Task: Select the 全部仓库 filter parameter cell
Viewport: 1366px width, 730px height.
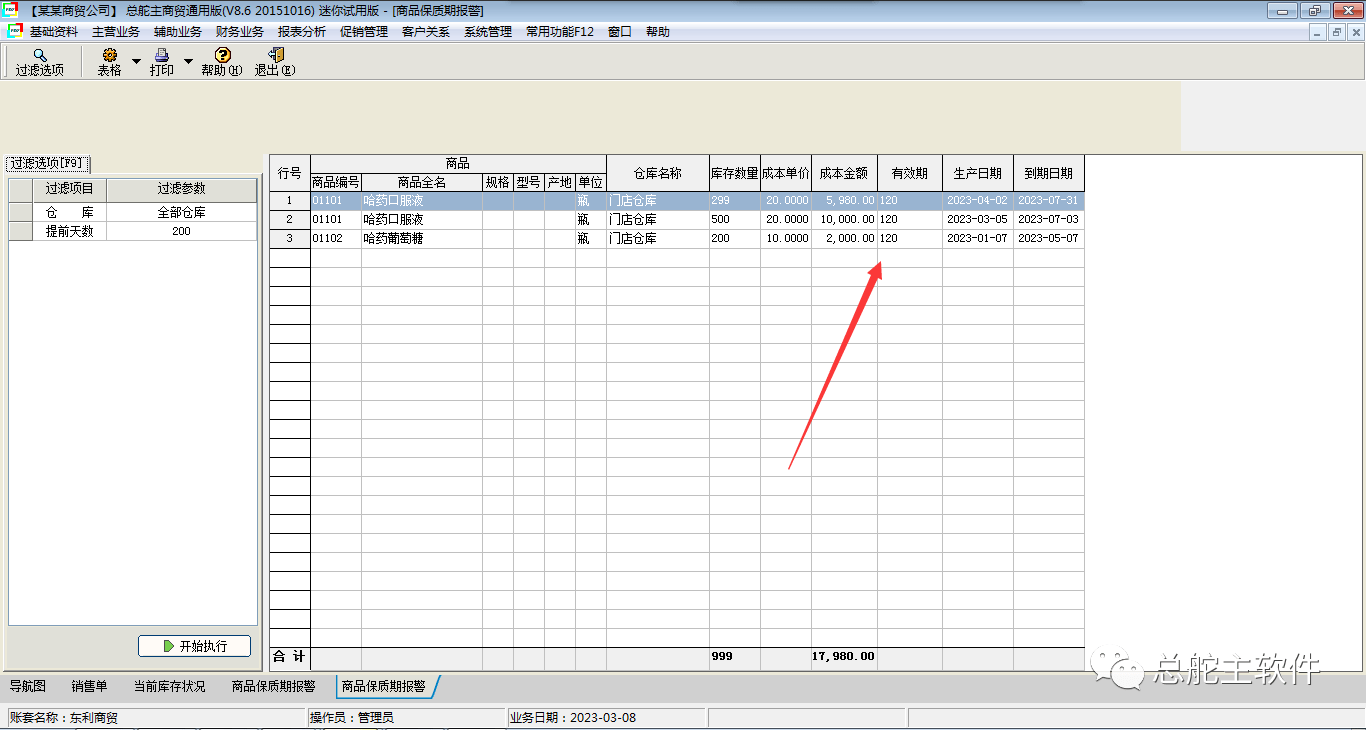Action: pyautogui.click(x=181, y=212)
